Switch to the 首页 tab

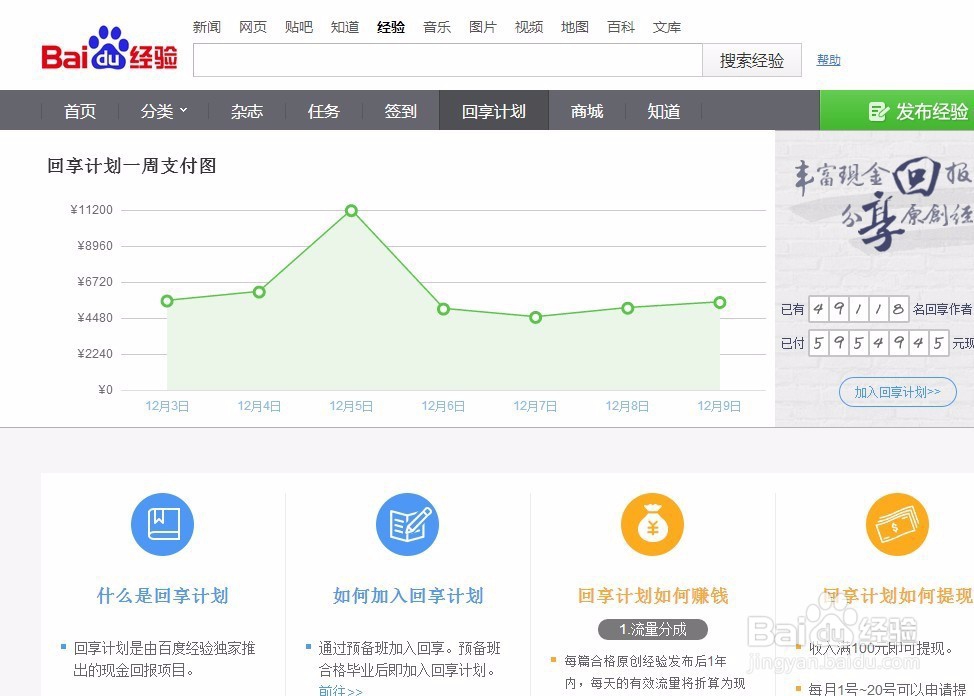tap(80, 111)
